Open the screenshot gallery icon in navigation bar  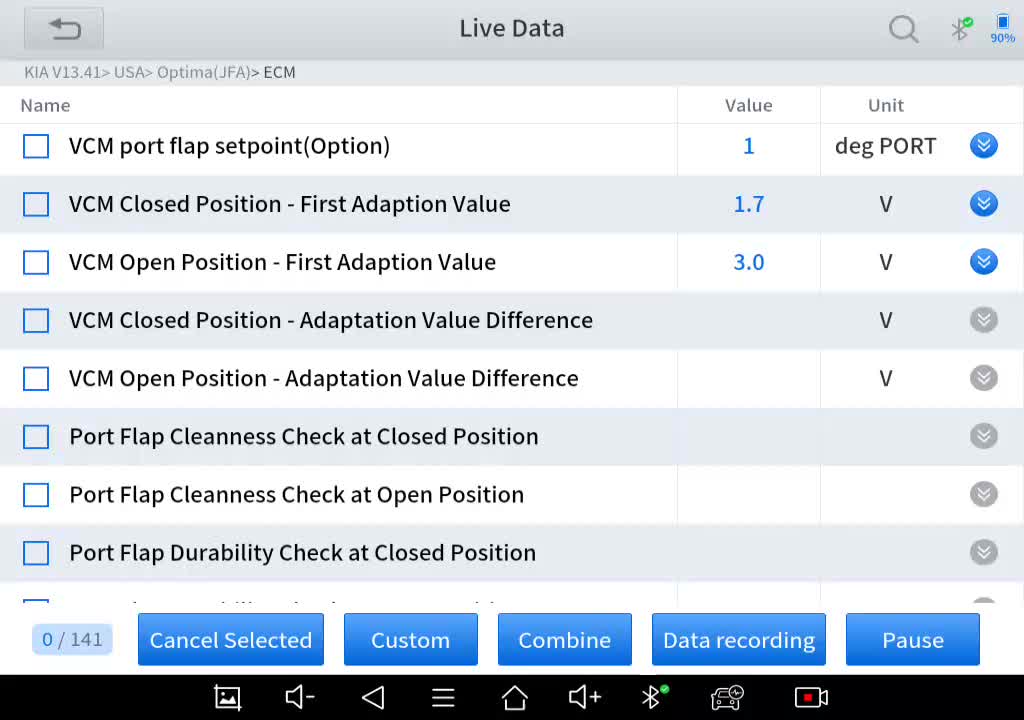(227, 698)
